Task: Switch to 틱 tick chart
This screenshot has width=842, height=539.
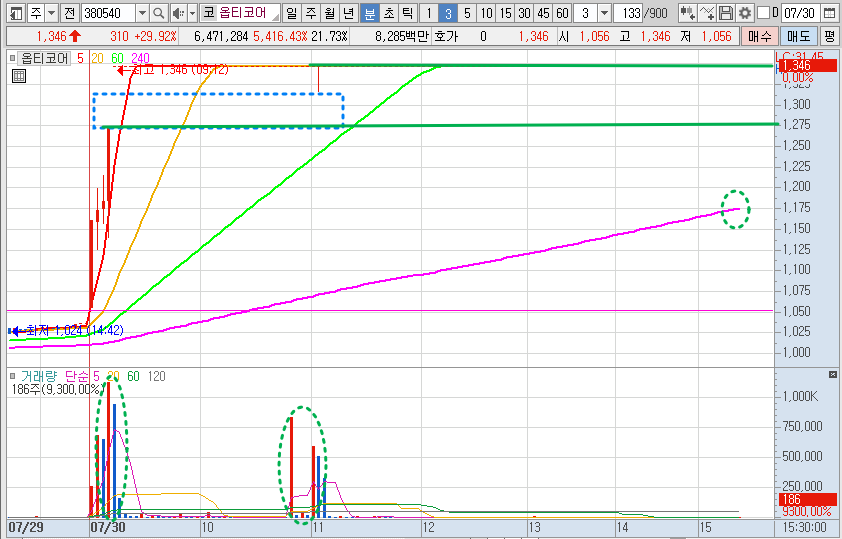Action: coord(408,13)
